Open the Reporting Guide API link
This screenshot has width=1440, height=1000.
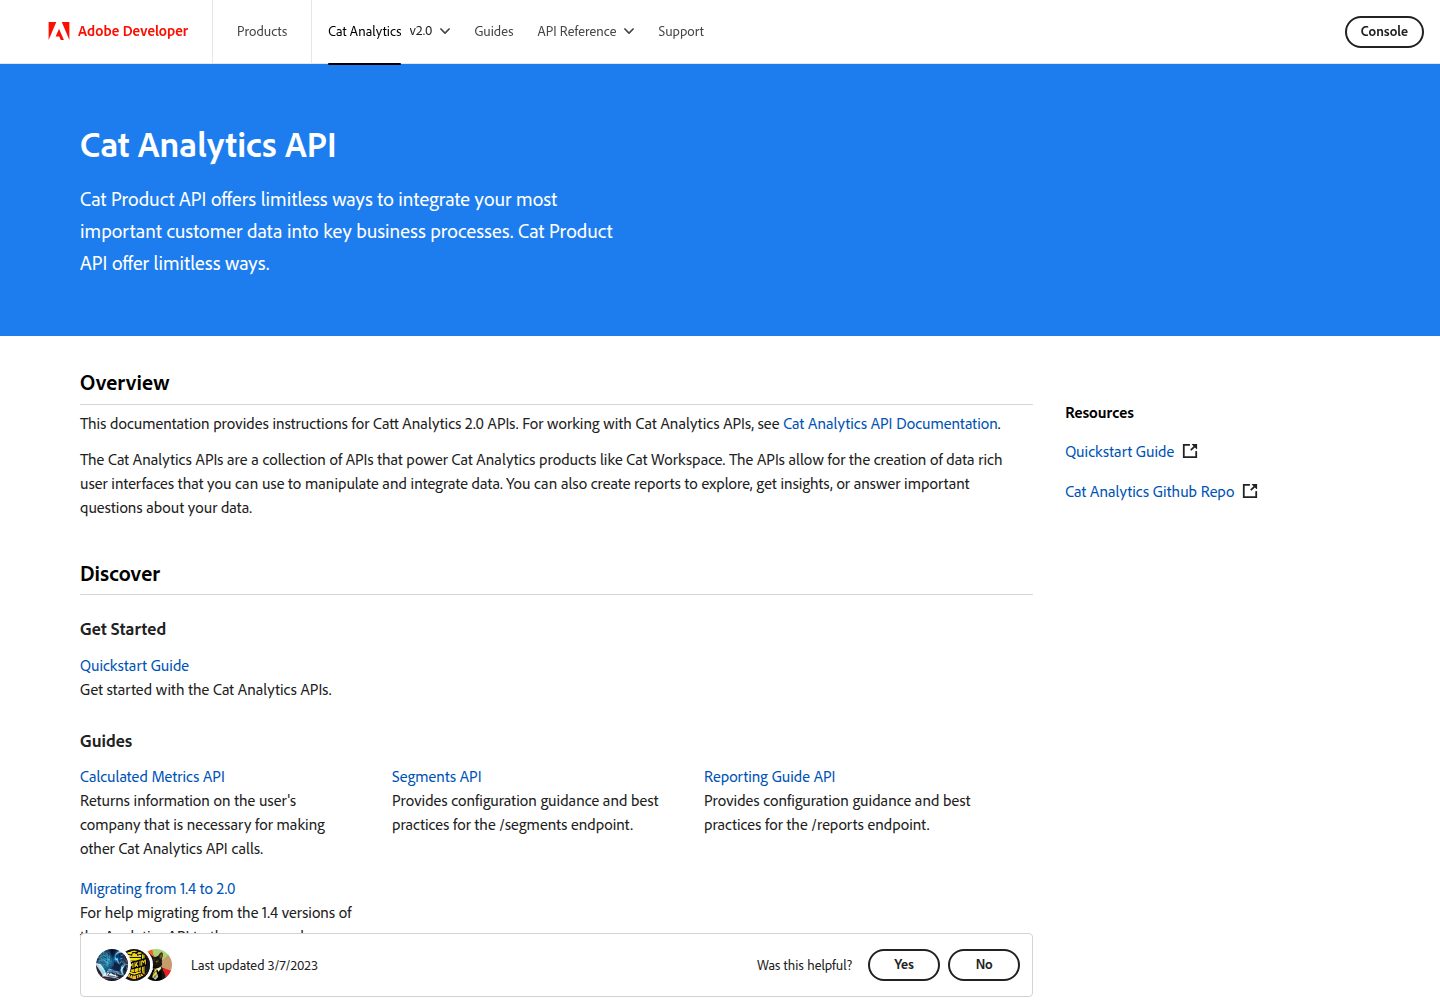tap(770, 777)
